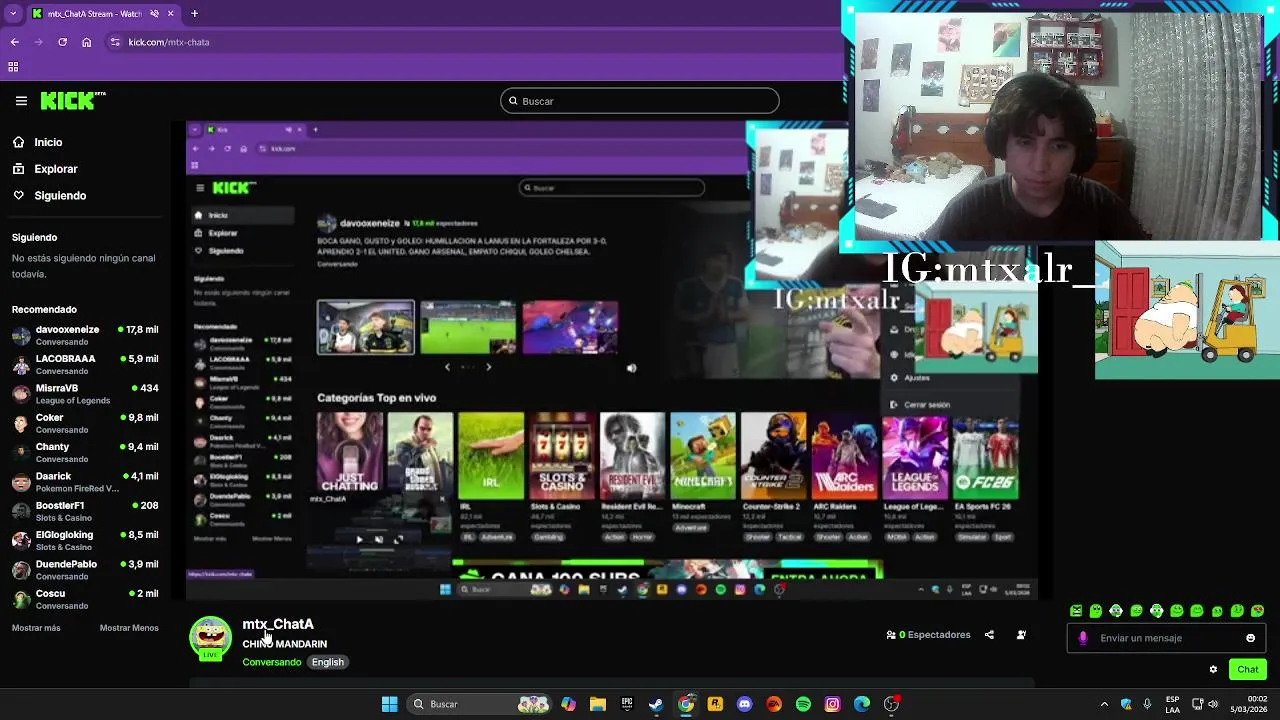This screenshot has width=1280, height=720.
Task: Expand list with Mostrar más
Action: click(36, 628)
